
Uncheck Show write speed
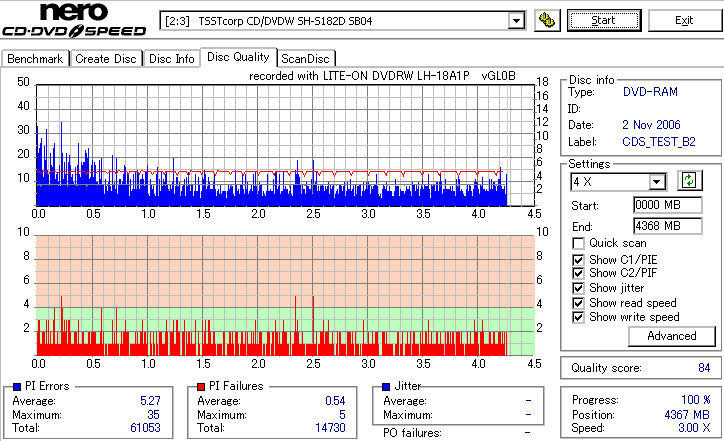578,317
